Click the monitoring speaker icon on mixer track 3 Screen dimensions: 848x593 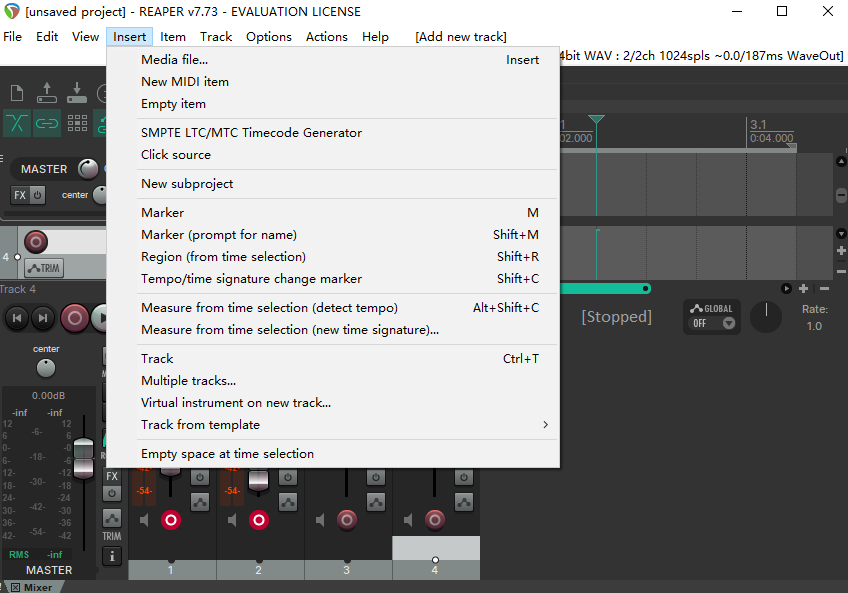click(321, 520)
